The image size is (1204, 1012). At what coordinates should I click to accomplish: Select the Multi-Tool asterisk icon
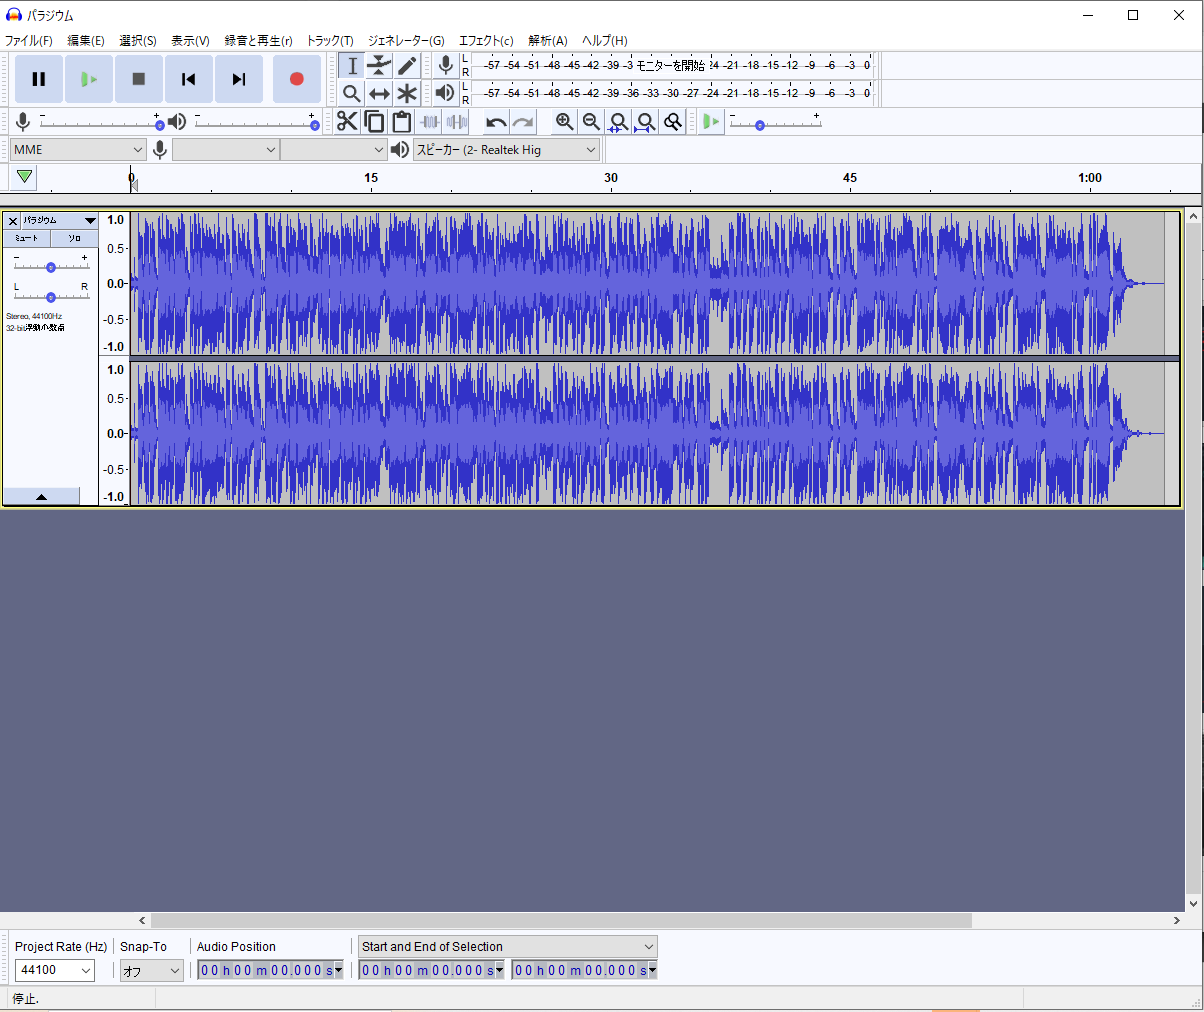(x=406, y=93)
